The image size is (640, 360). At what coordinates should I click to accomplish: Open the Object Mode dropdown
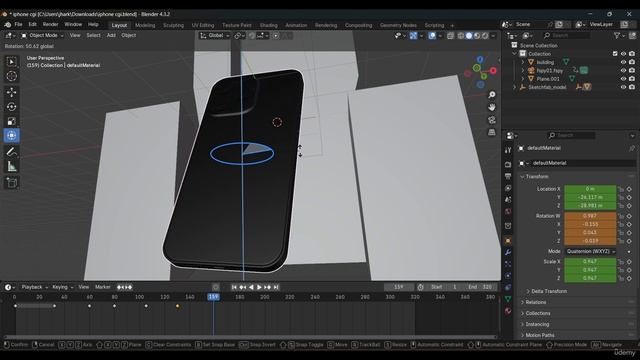click(x=42, y=36)
